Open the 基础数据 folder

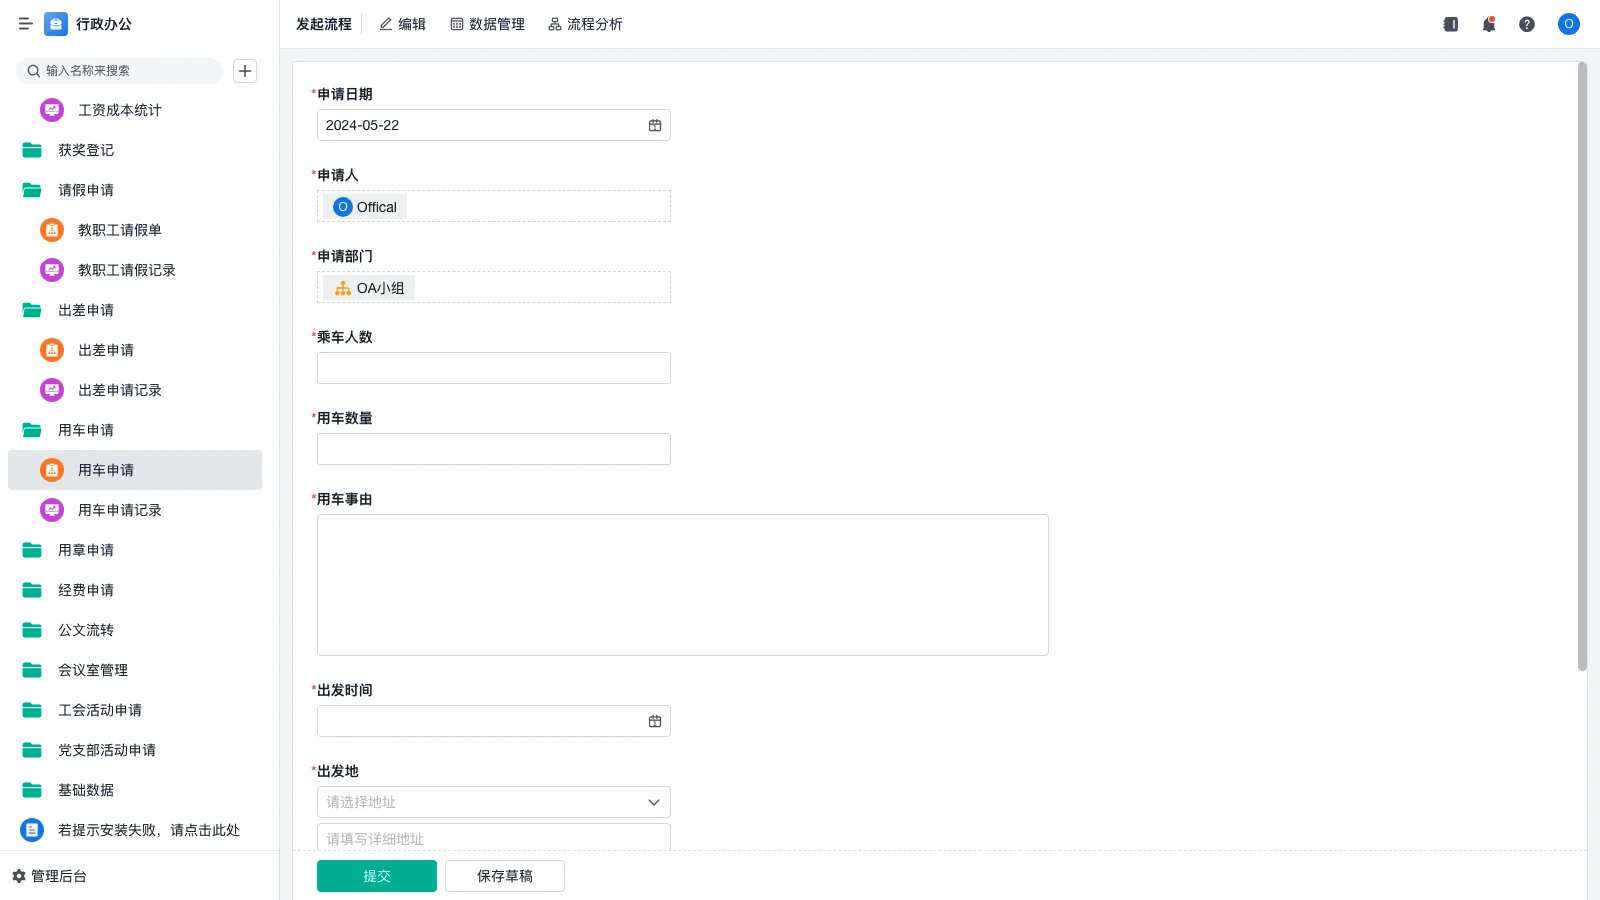pos(135,790)
